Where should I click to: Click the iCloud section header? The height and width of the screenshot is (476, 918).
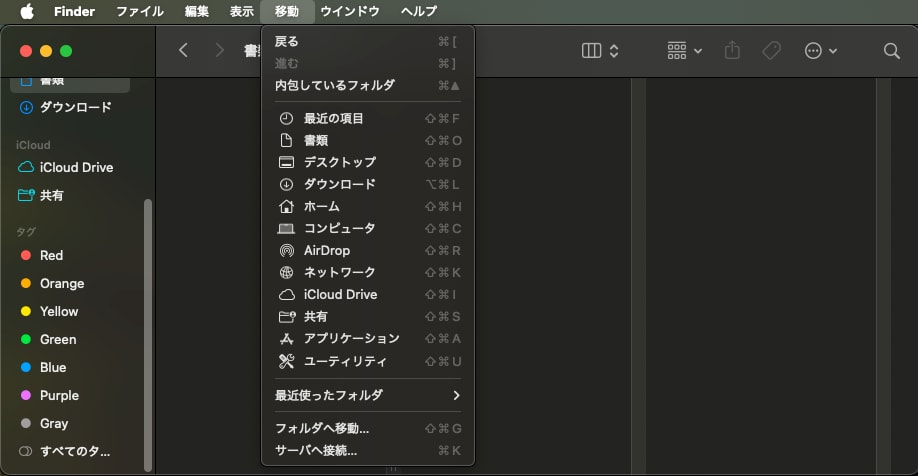[x=33, y=145]
